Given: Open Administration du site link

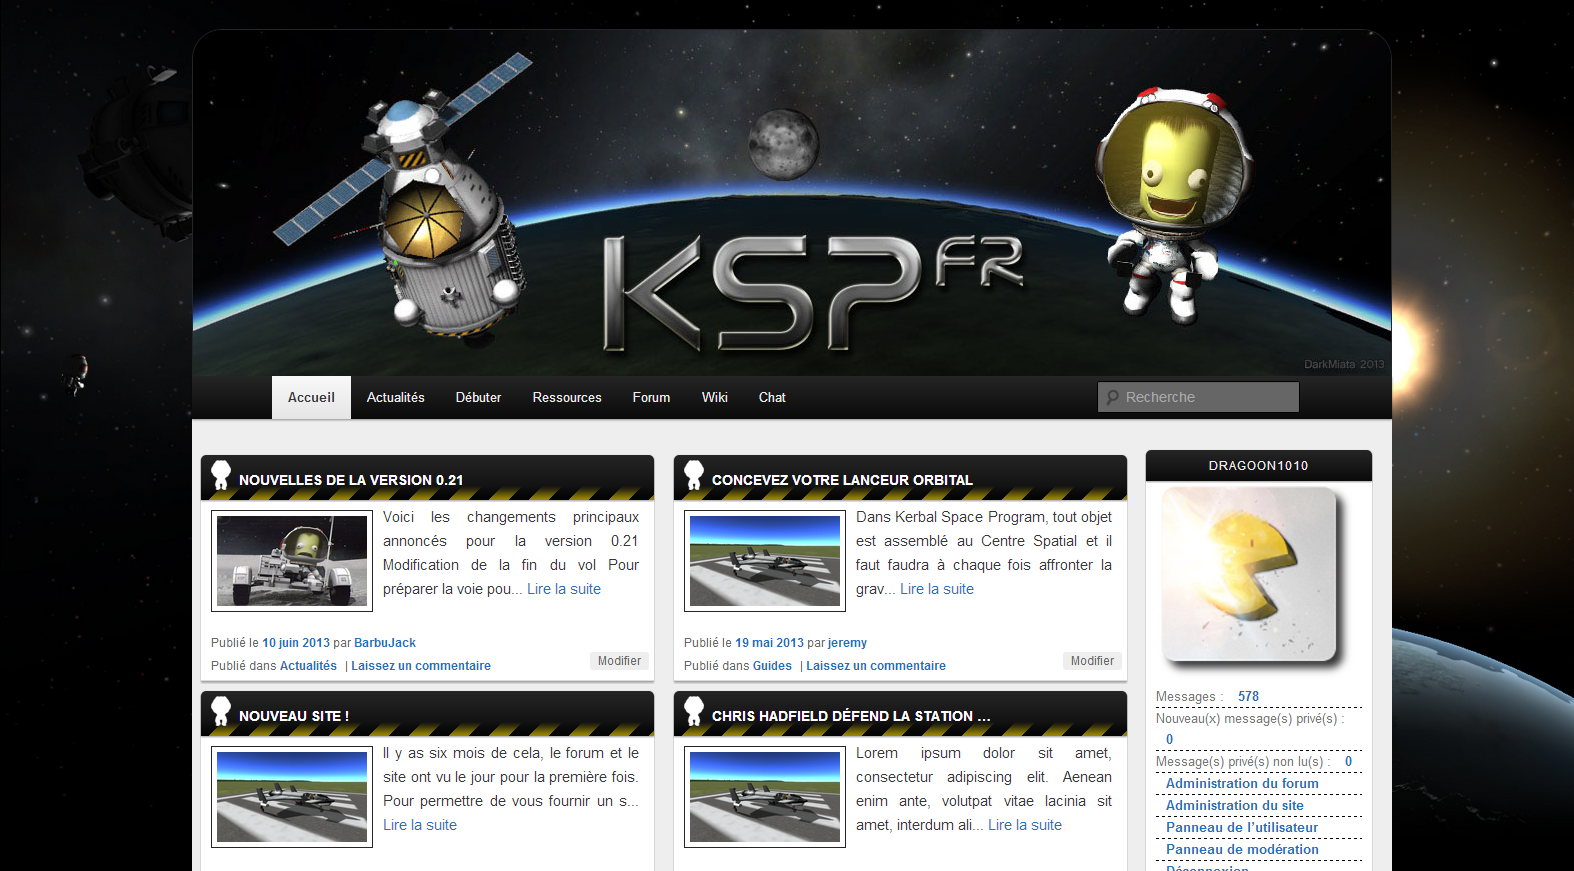Looking at the screenshot, I should click(1235, 806).
